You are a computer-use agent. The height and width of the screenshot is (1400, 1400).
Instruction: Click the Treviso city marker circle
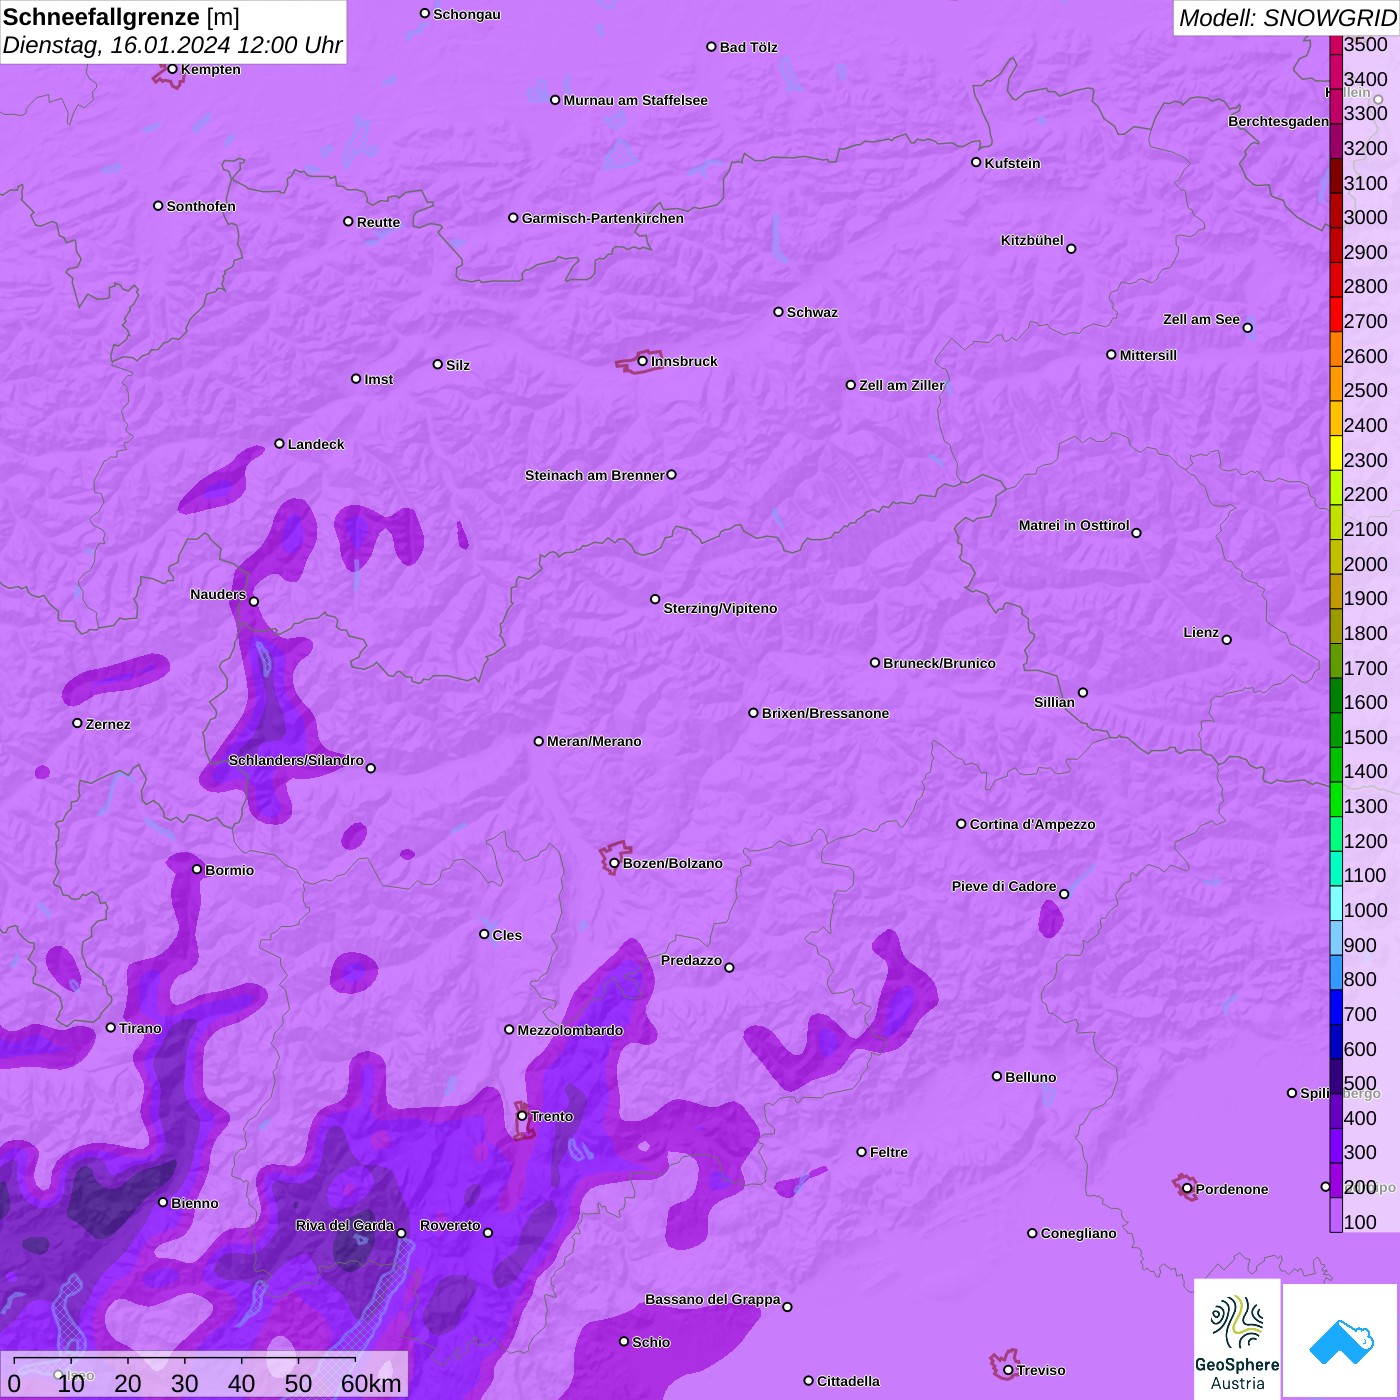tap(1008, 1370)
